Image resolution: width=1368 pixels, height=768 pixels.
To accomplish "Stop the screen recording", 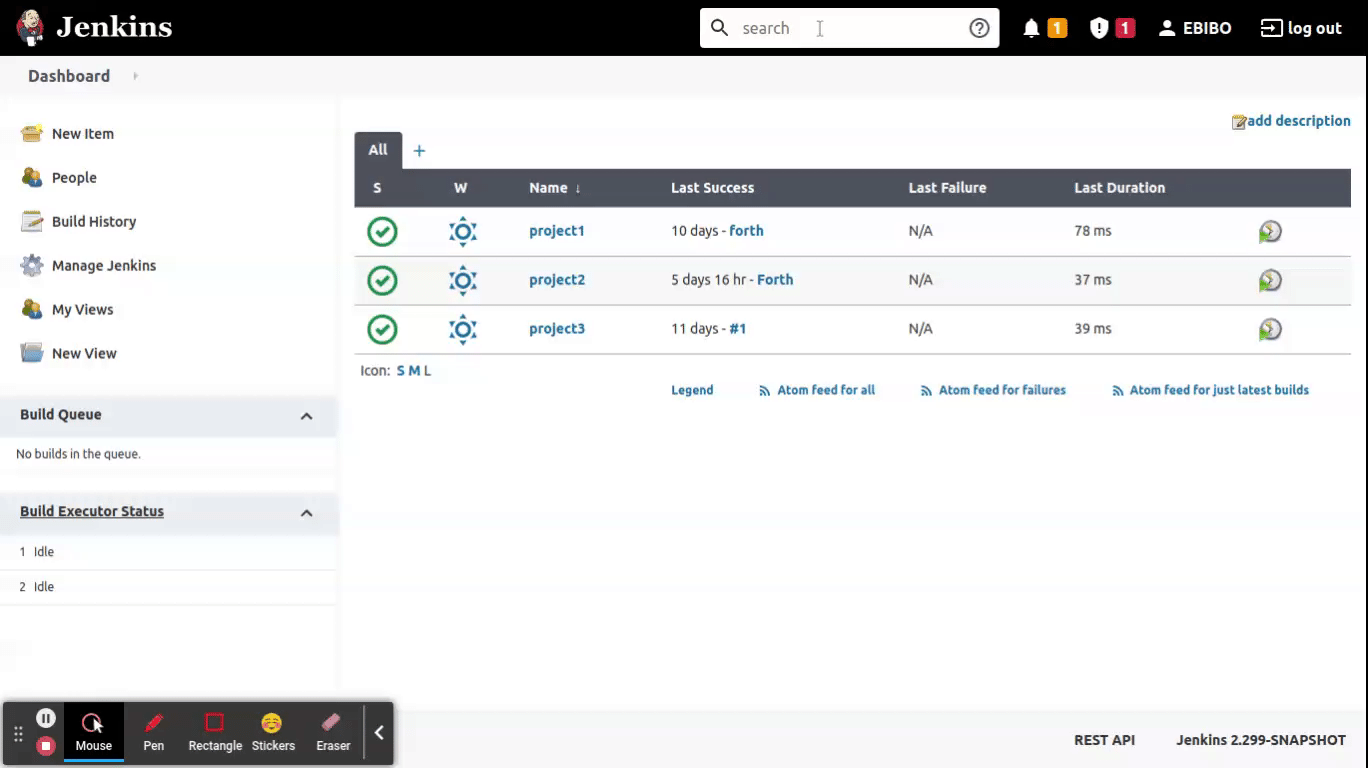I will 46,744.
